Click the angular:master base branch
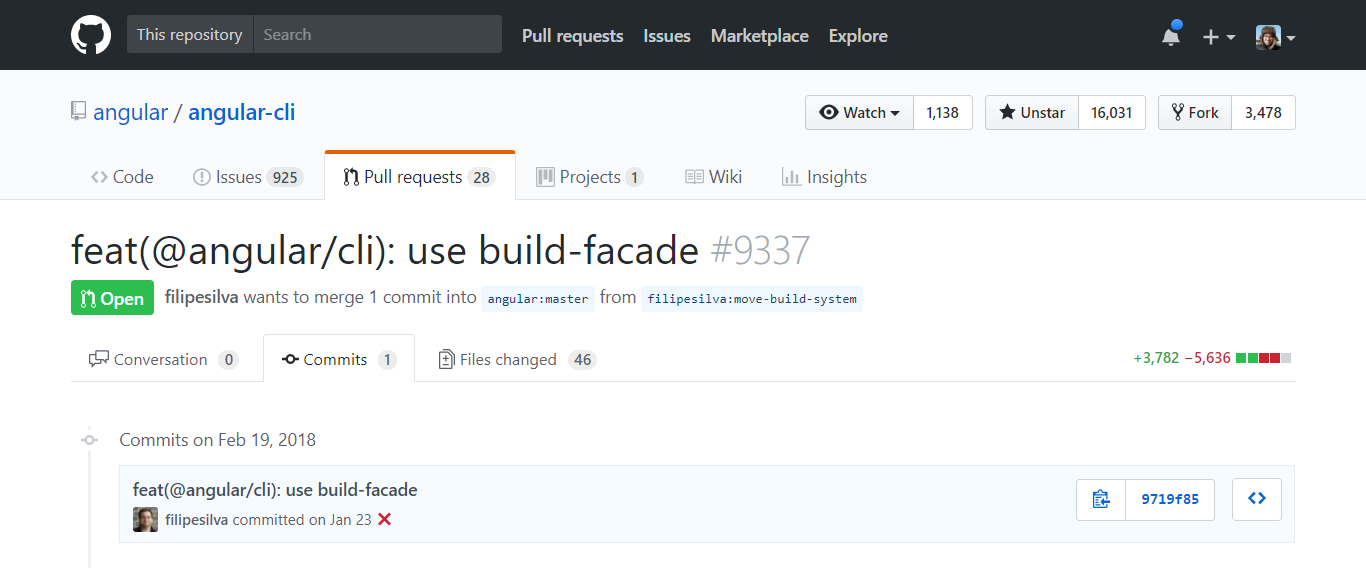The image size is (1366, 588). (538, 299)
